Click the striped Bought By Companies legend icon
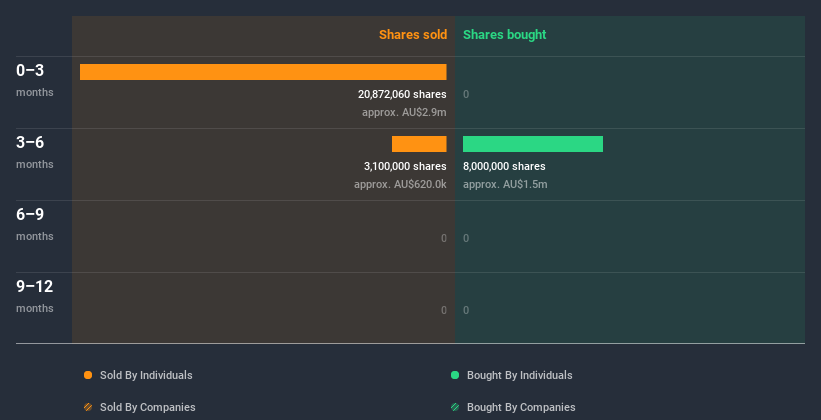821x420 pixels. (x=455, y=407)
